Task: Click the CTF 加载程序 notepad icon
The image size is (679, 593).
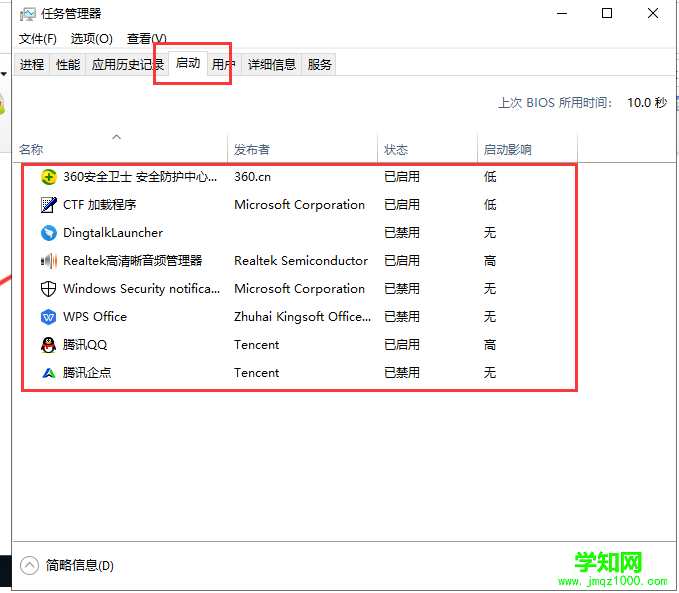Action: (48, 205)
